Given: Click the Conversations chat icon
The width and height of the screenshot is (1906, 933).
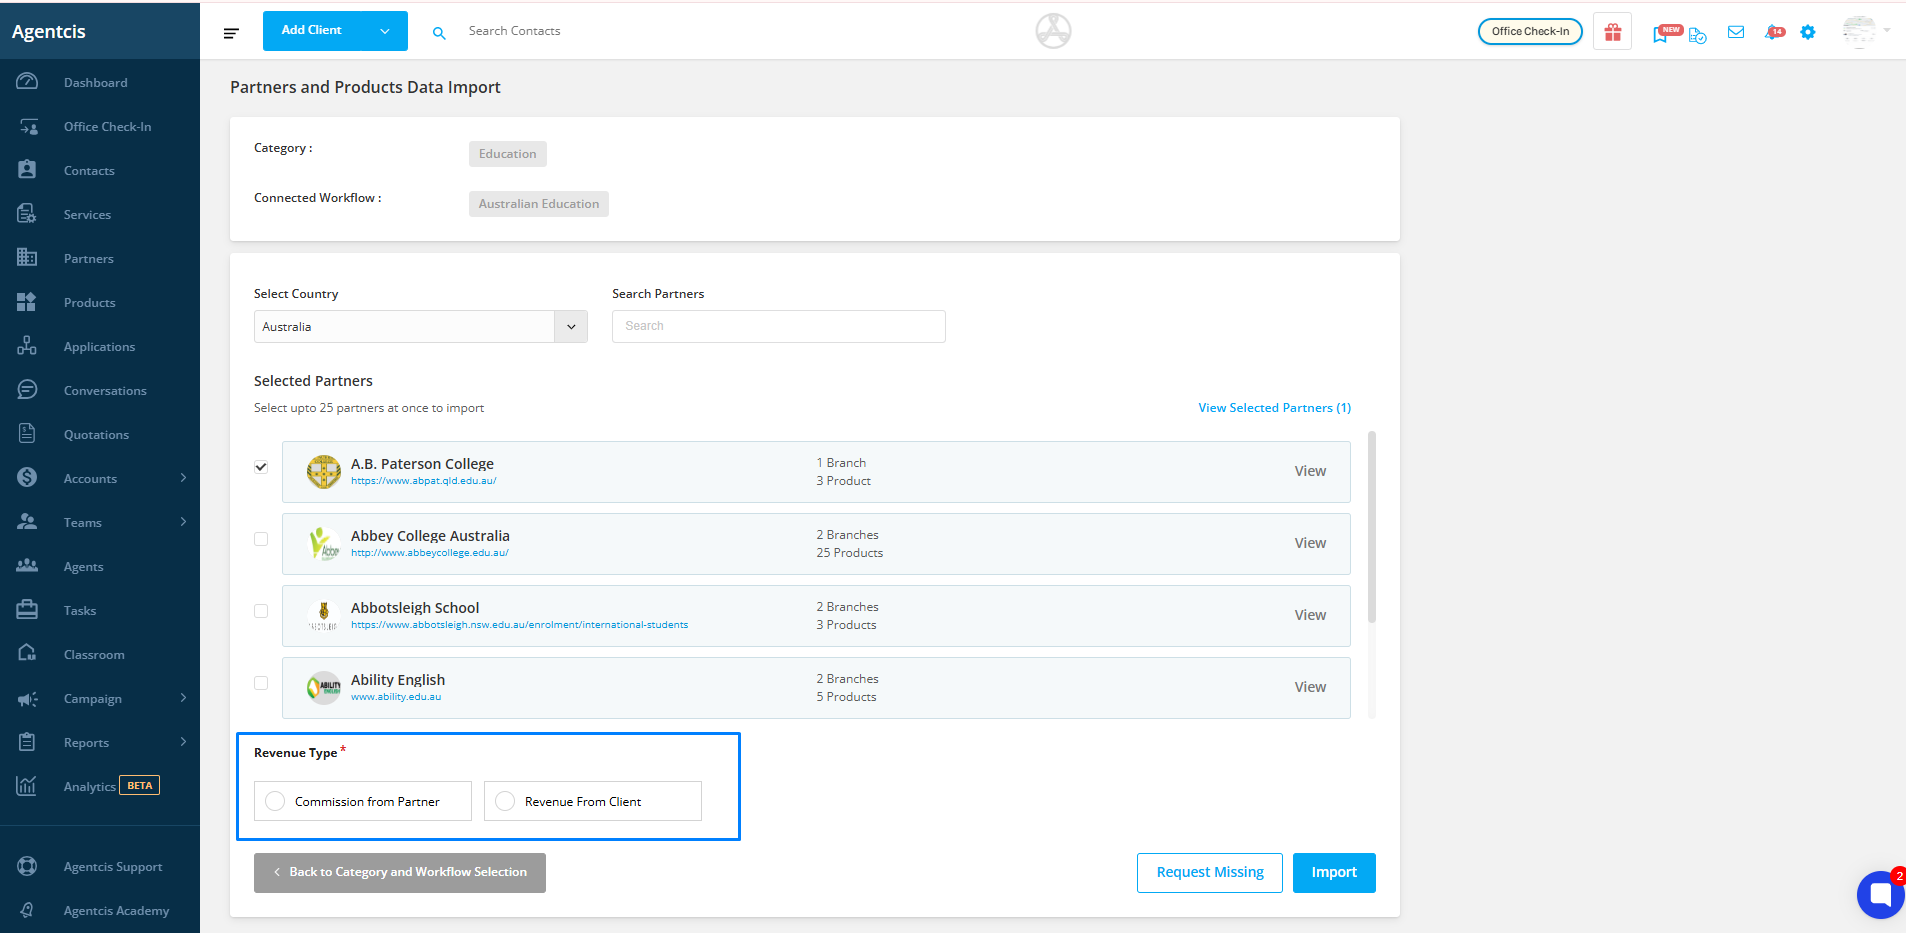Looking at the screenshot, I should click(27, 390).
